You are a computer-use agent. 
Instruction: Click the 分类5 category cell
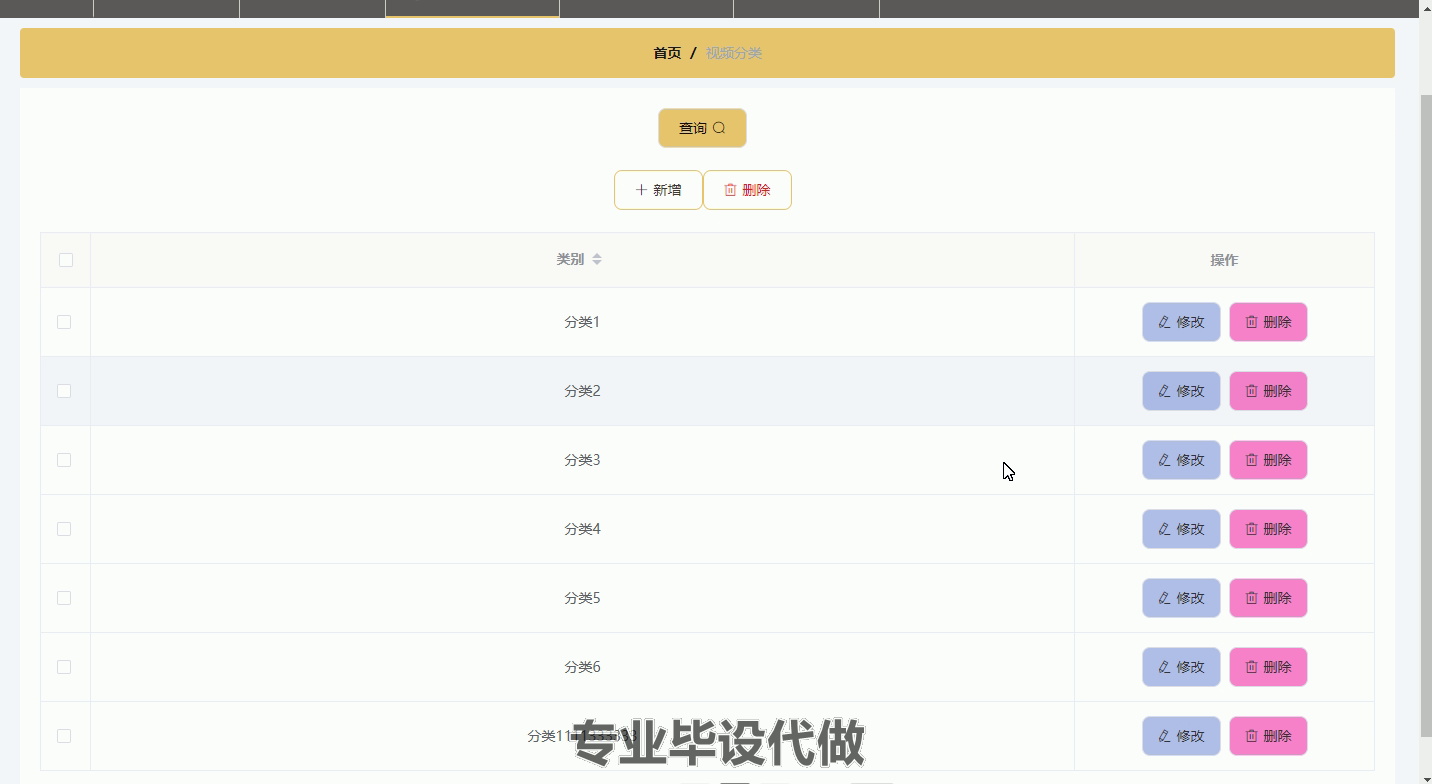coord(582,598)
